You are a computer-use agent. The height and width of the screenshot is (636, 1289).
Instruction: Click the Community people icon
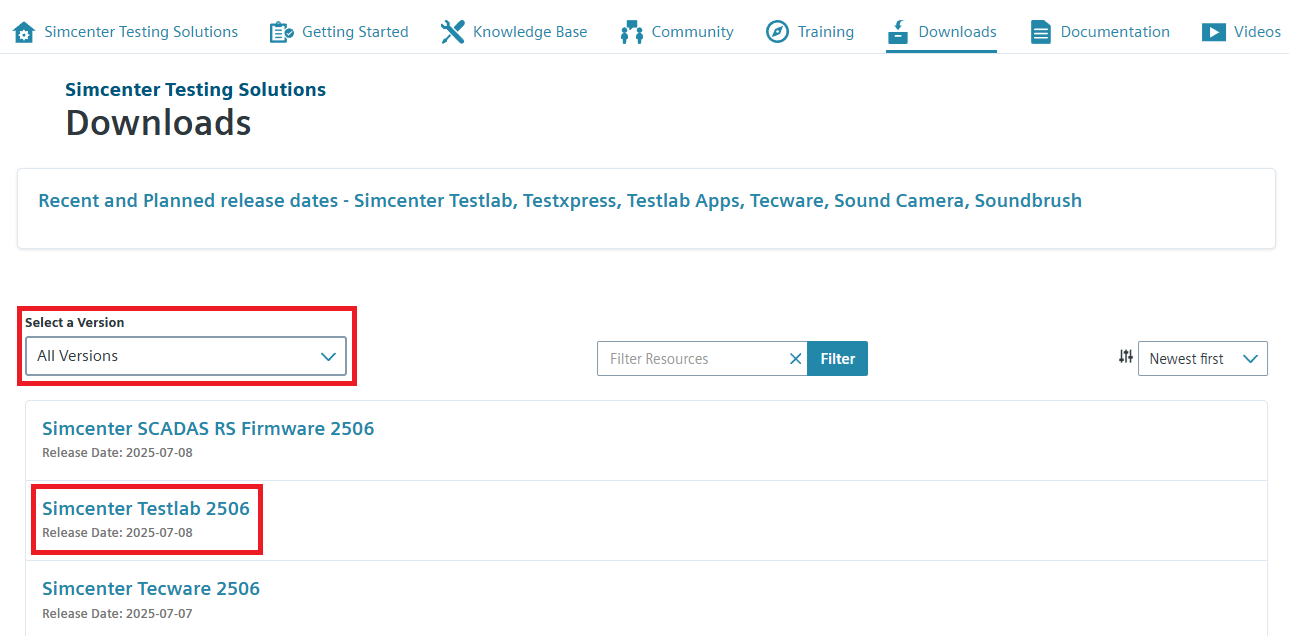[631, 31]
